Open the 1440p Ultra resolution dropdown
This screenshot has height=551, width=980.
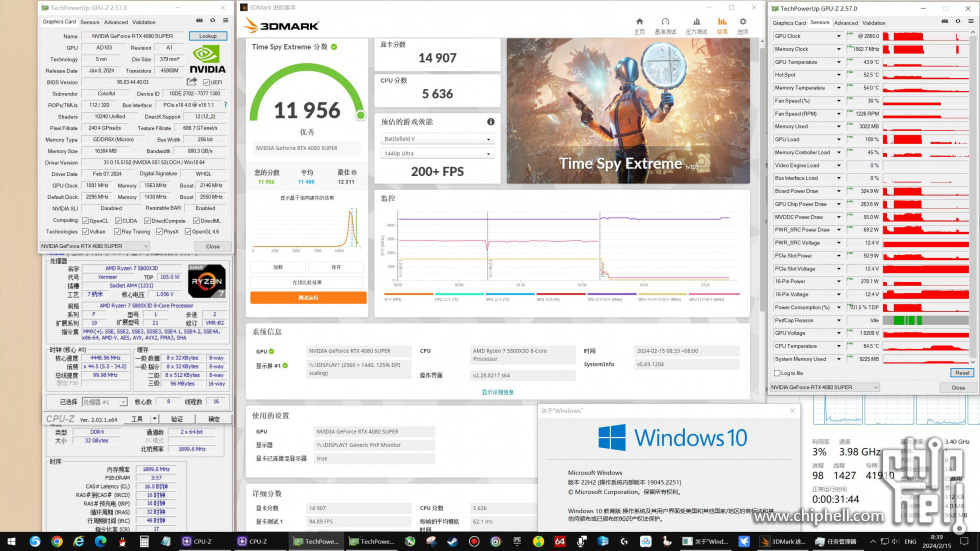(437, 153)
